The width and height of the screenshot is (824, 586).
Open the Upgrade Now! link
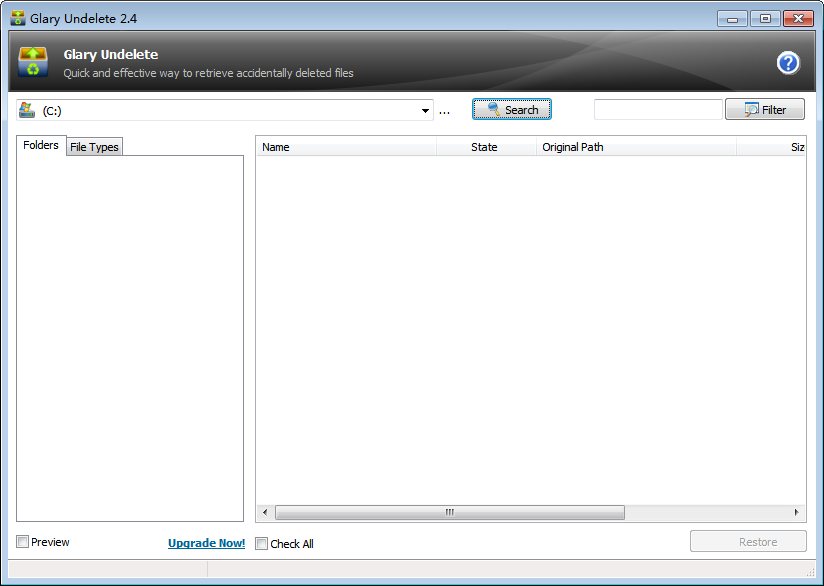(x=206, y=543)
